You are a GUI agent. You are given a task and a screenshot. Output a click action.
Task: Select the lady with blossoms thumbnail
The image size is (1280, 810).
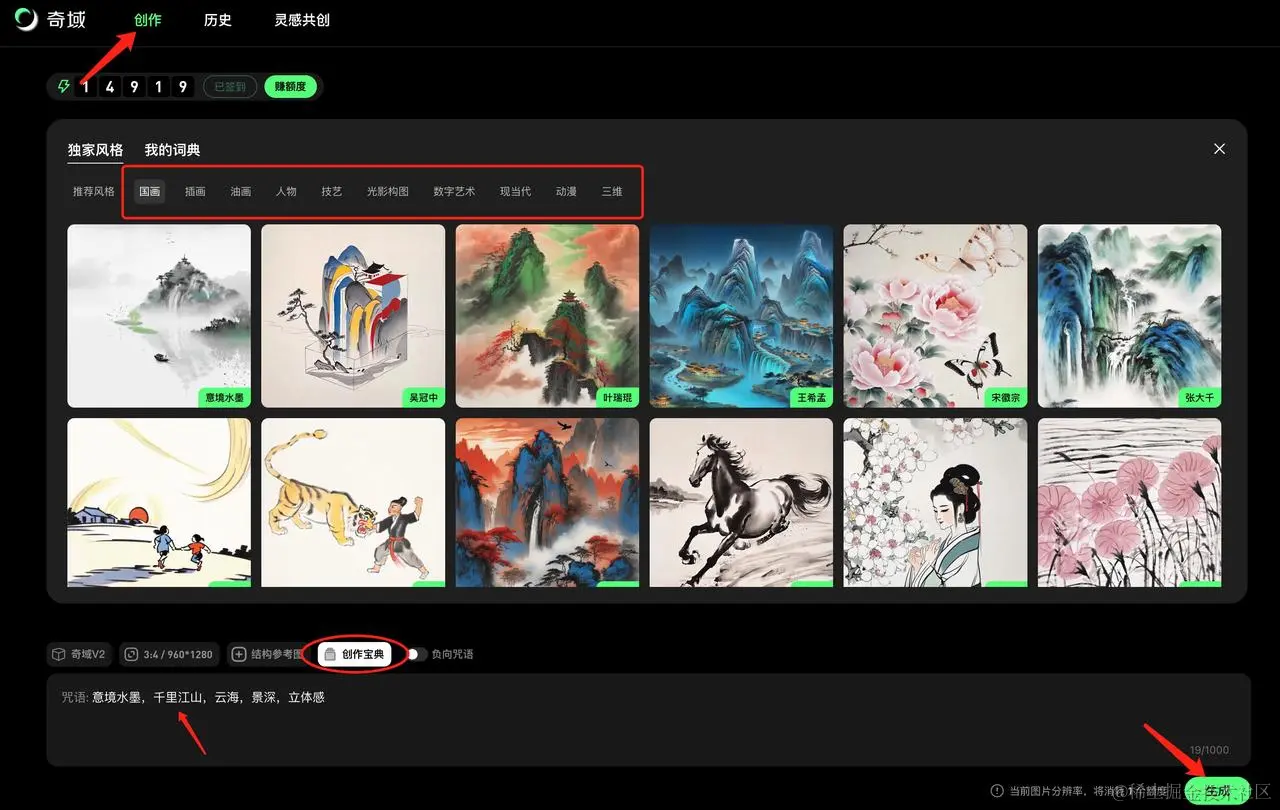click(935, 502)
